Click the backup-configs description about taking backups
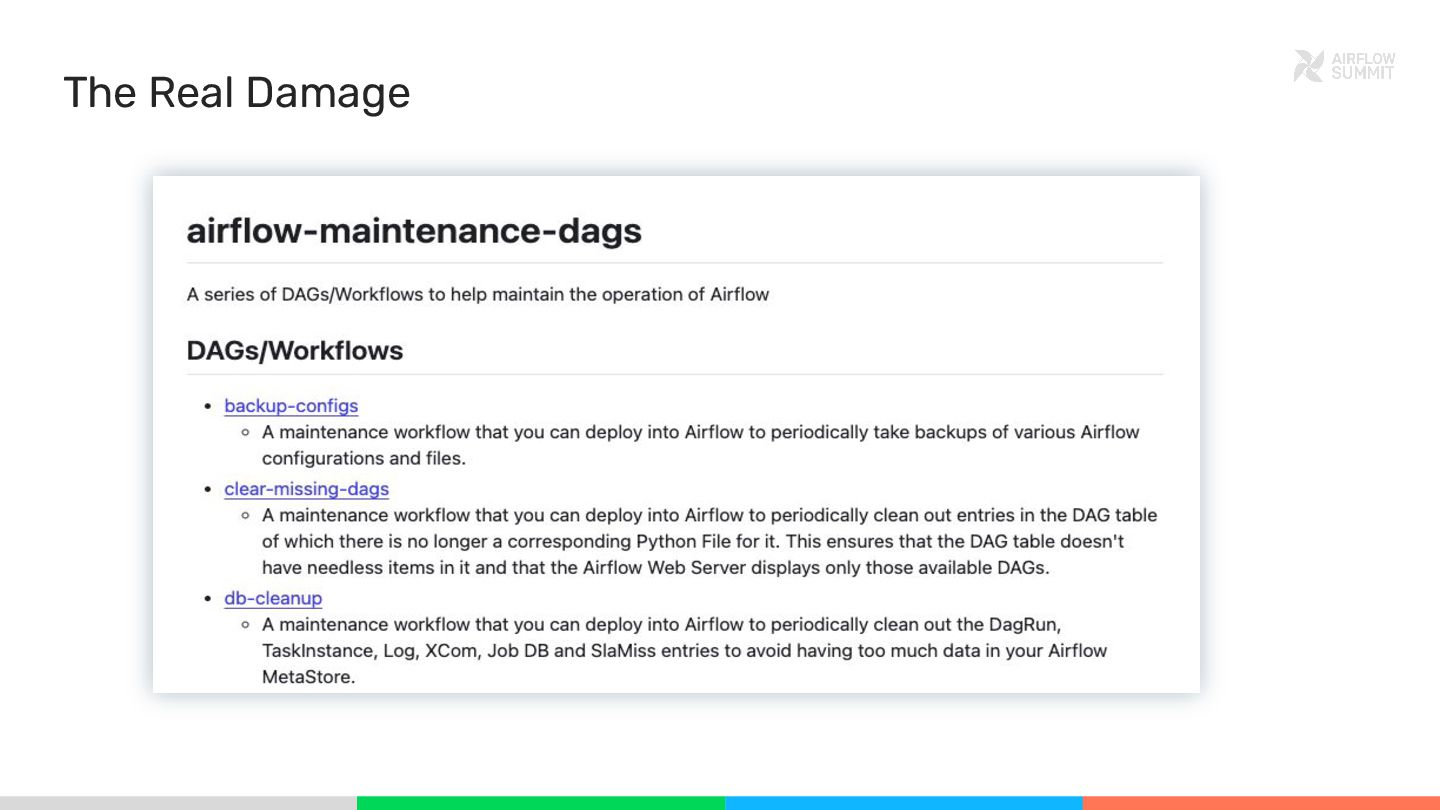The width and height of the screenshot is (1440, 810). click(x=700, y=445)
